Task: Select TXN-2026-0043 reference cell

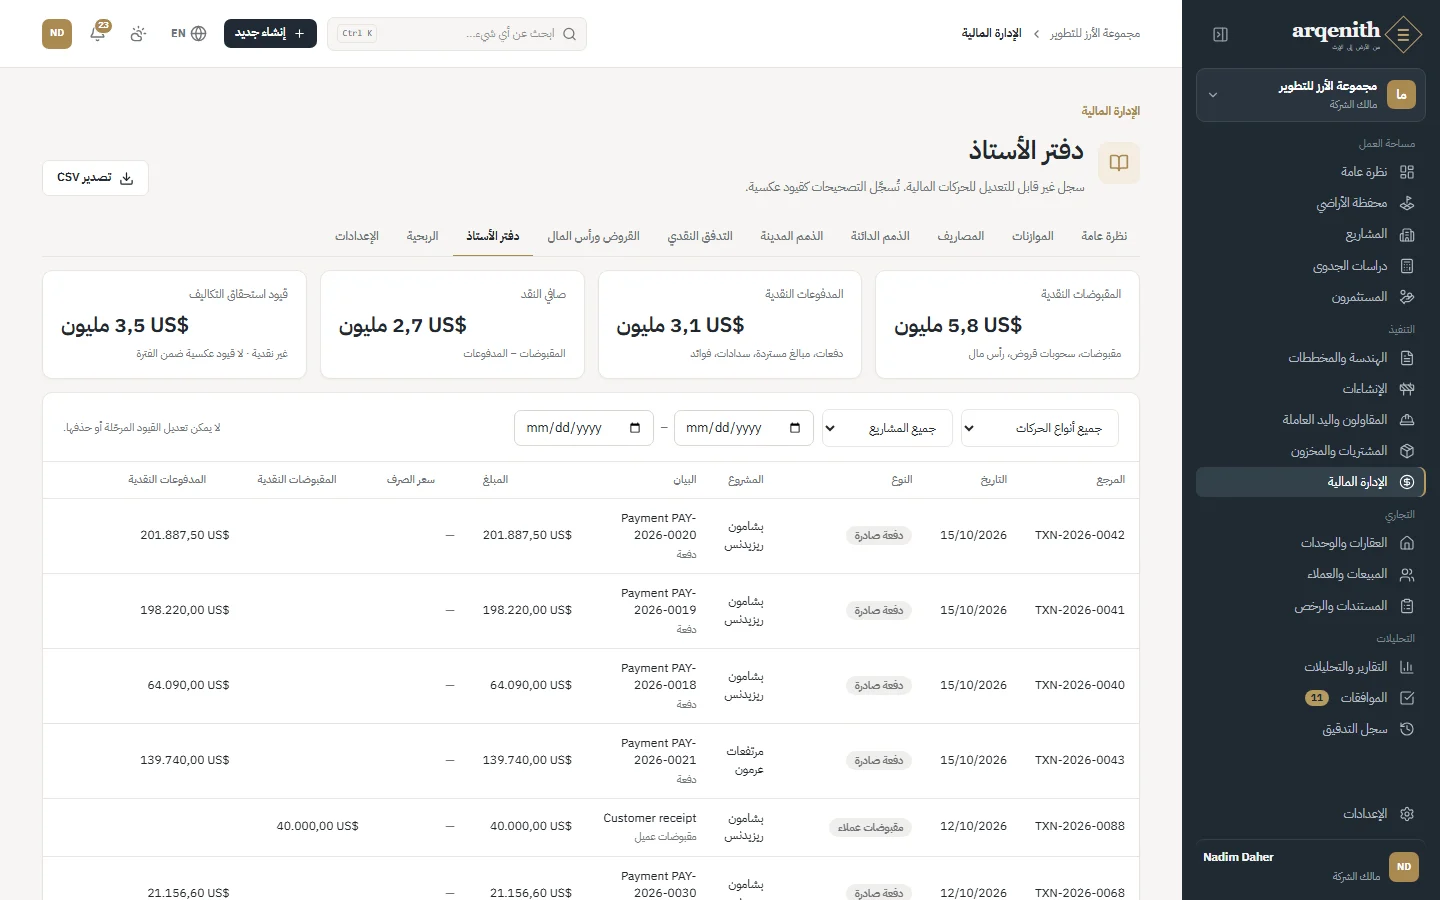Action: point(1080,760)
